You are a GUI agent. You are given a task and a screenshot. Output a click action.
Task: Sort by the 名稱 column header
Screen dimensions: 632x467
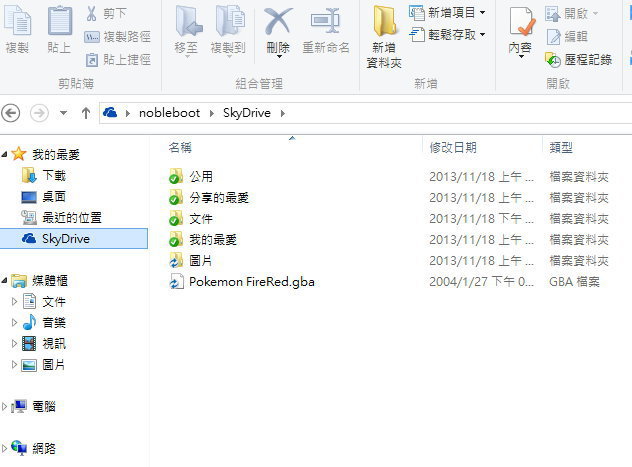pyautogui.click(x=180, y=148)
